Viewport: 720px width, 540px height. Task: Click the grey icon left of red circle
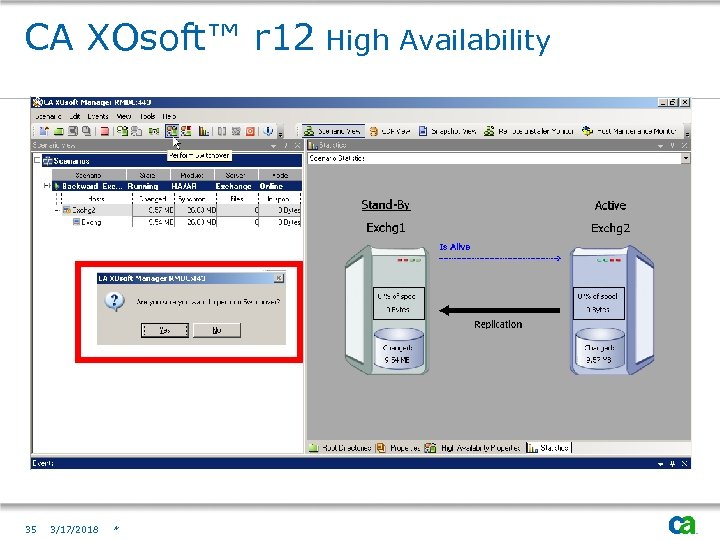(236, 131)
